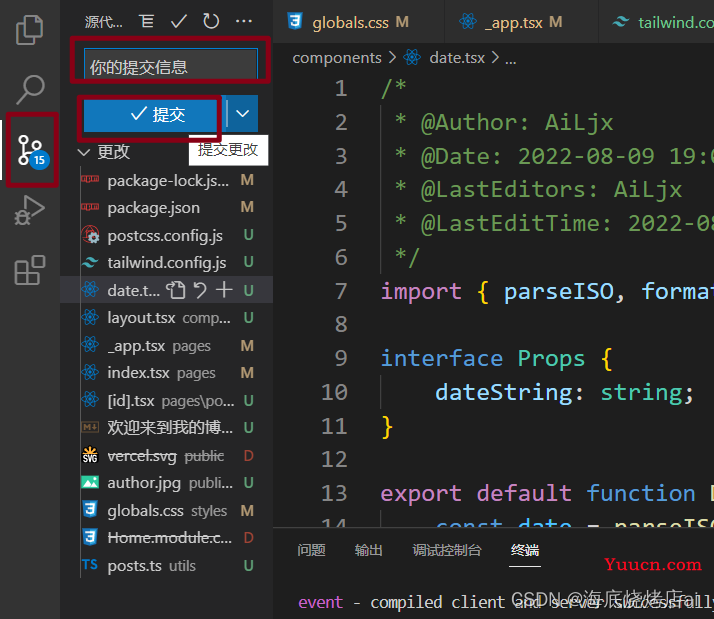
Task: Select tailwind.config.js in changes list
Action: point(167,262)
